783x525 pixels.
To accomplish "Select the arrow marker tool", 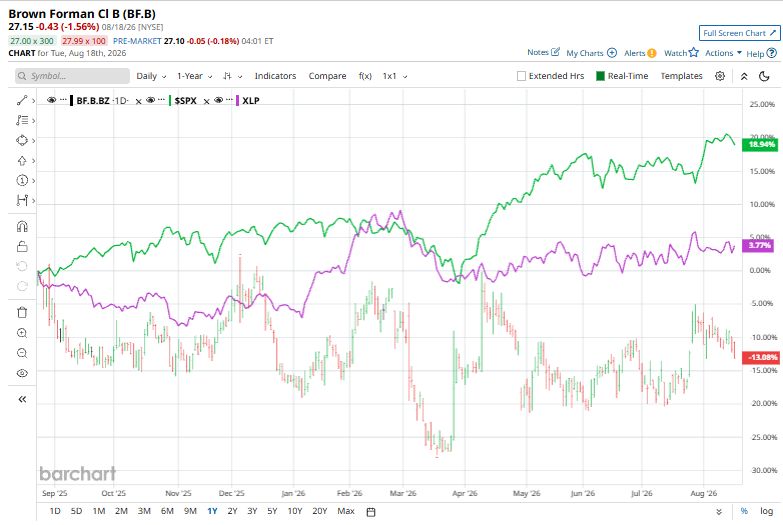I will (x=21, y=160).
